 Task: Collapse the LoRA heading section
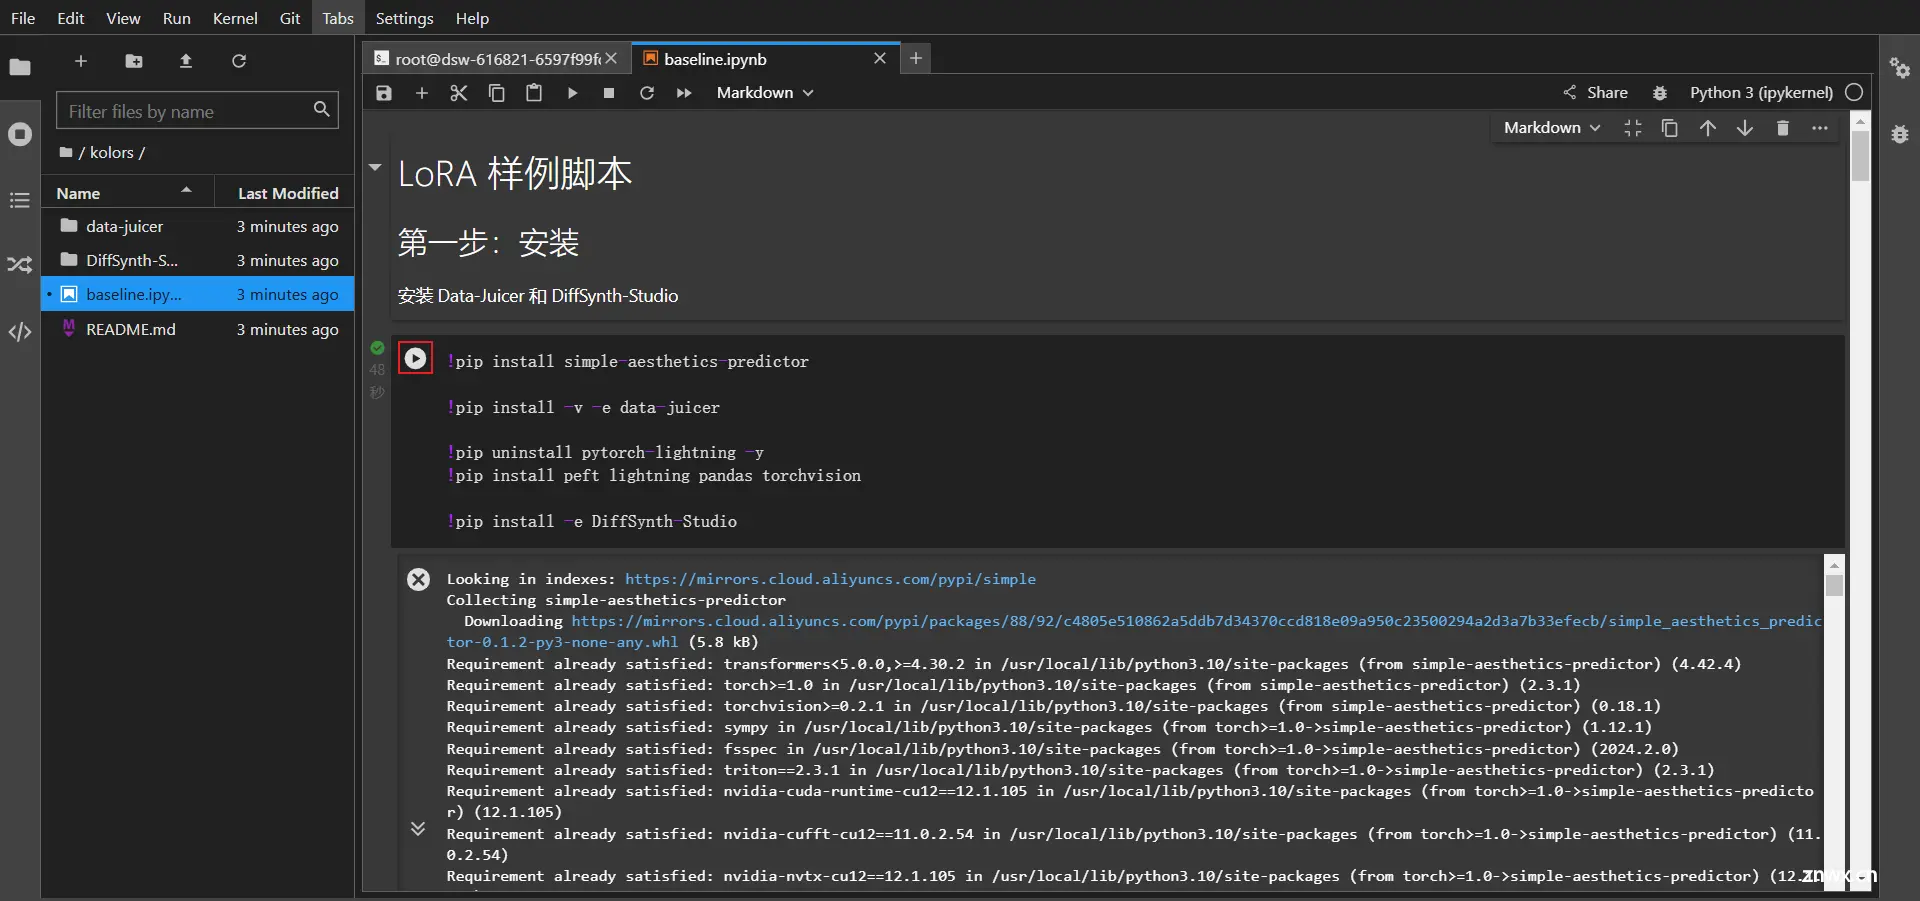pos(375,168)
